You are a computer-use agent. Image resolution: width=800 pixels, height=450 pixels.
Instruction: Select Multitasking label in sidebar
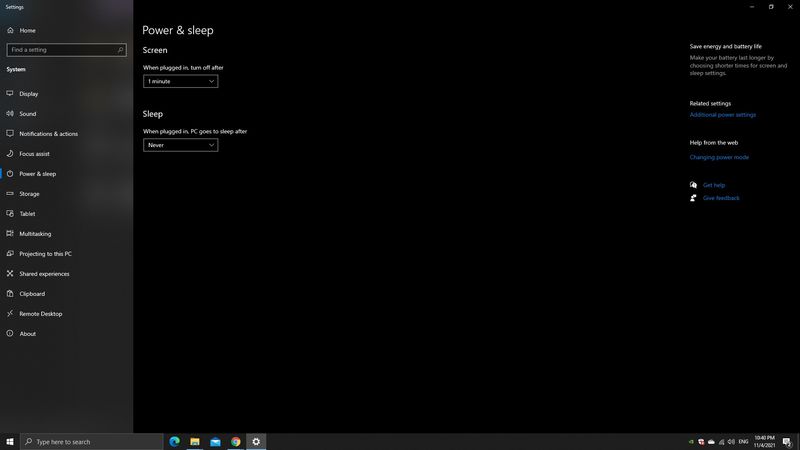click(35, 234)
